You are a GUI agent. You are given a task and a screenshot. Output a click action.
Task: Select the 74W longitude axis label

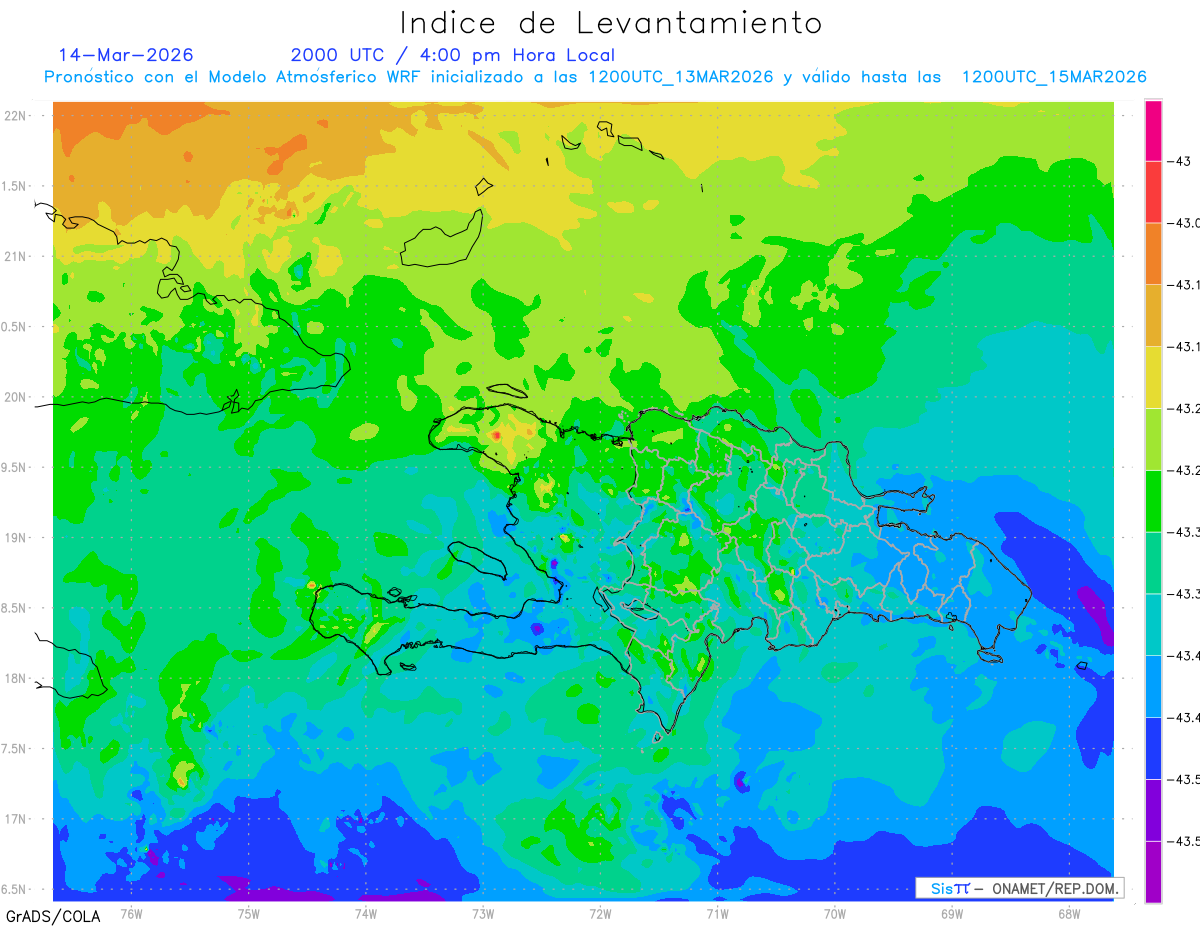(365, 913)
